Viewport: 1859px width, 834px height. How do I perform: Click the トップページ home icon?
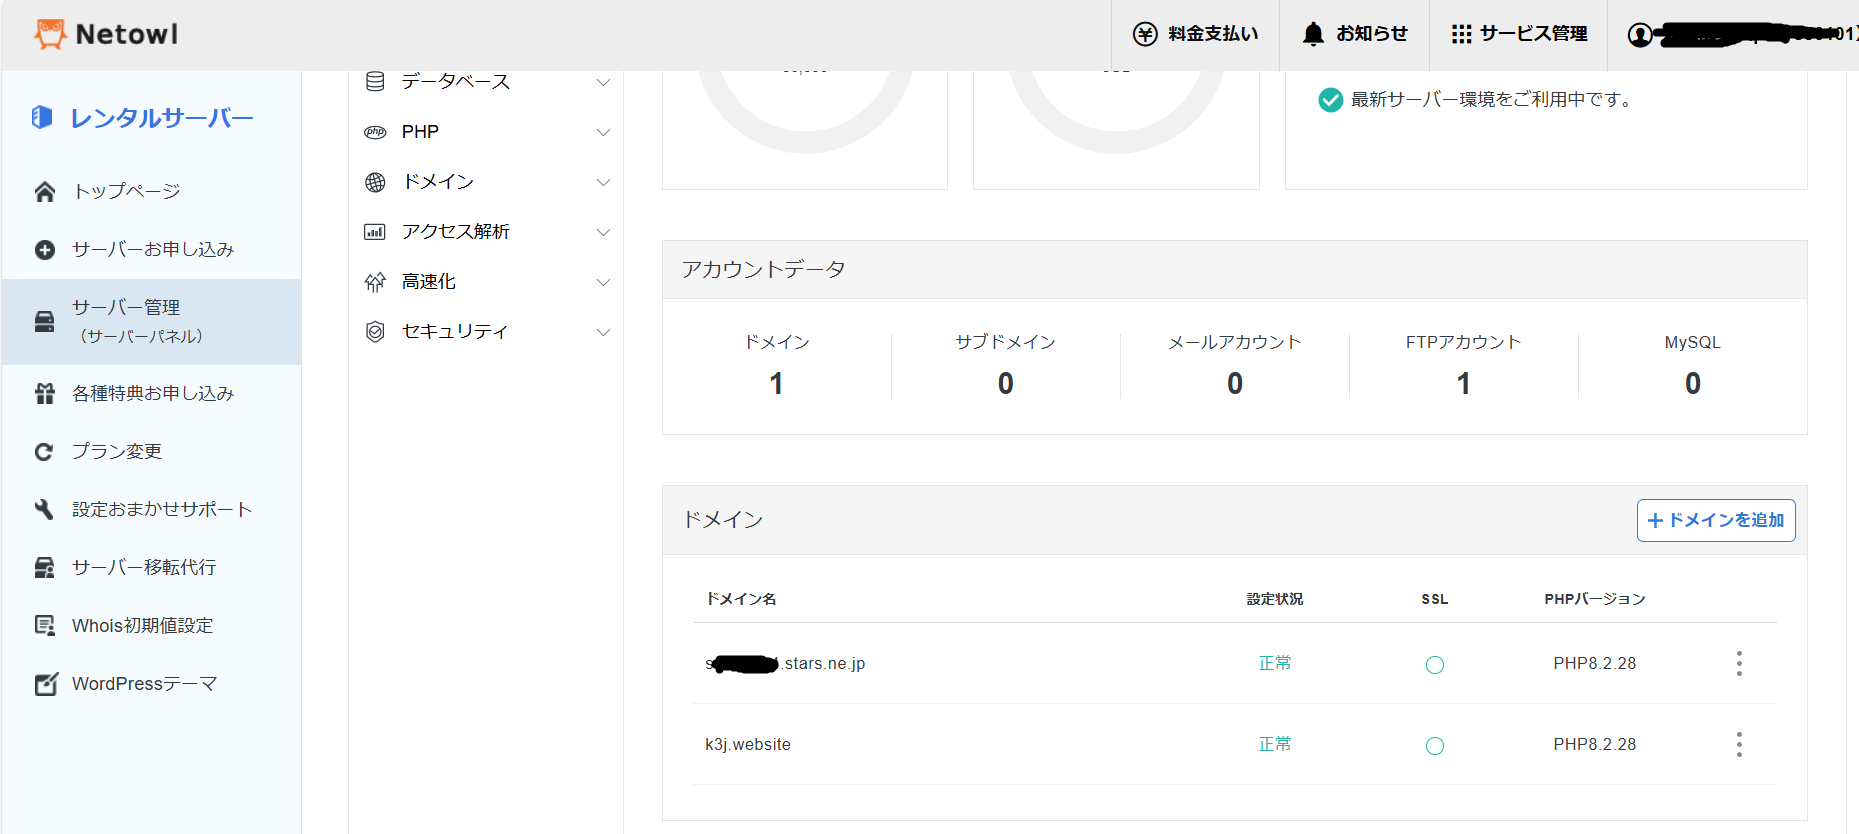tap(45, 191)
